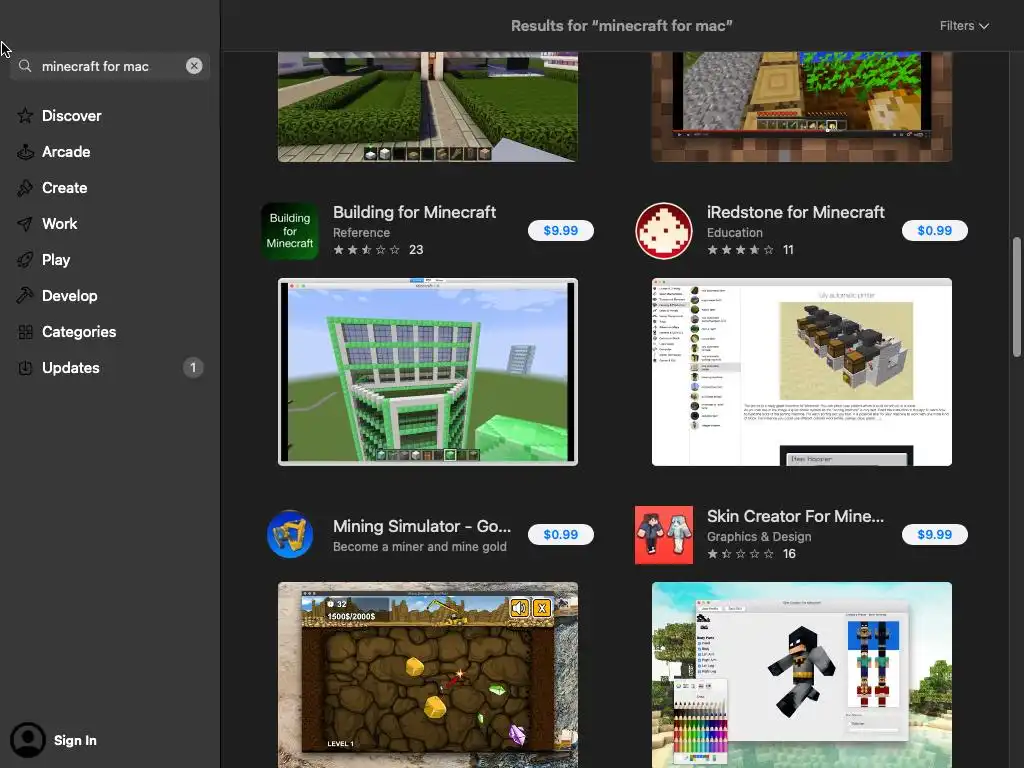Image resolution: width=1024 pixels, height=768 pixels.
Task: Click the 'Graphics & Design' text
Action: coord(759,537)
